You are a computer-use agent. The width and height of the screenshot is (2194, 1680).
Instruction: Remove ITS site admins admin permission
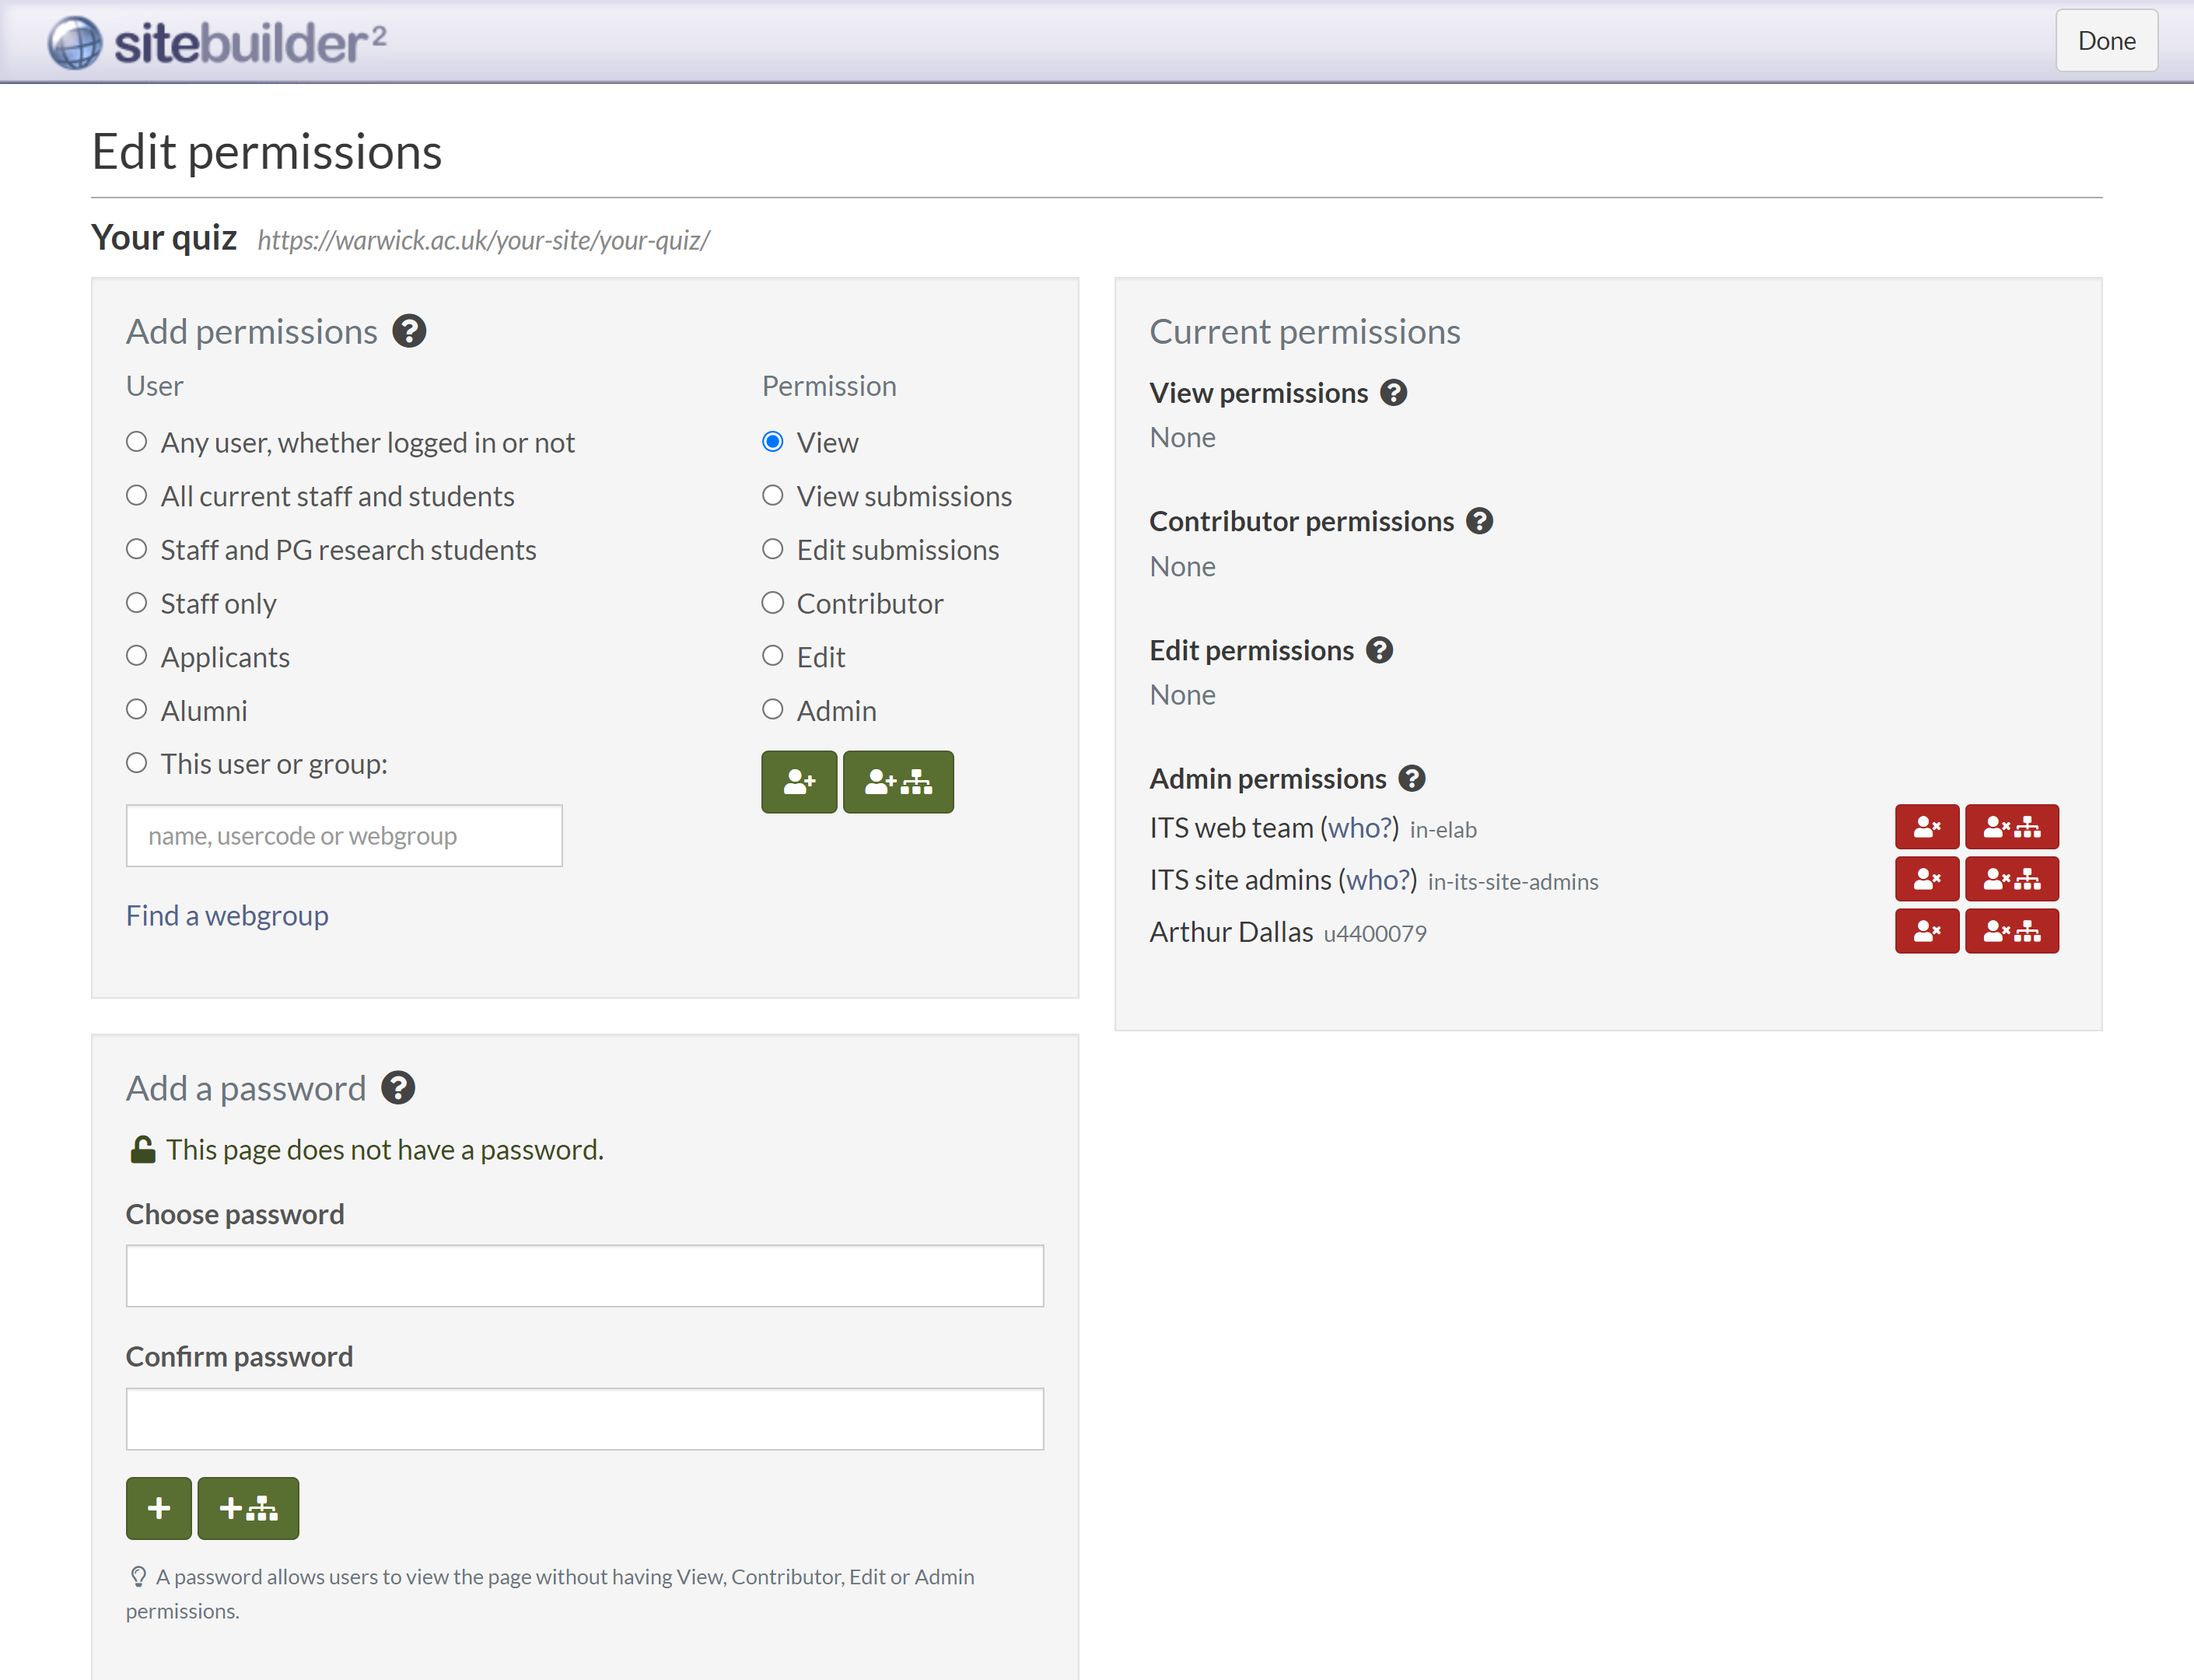[x=1926, y=879]
